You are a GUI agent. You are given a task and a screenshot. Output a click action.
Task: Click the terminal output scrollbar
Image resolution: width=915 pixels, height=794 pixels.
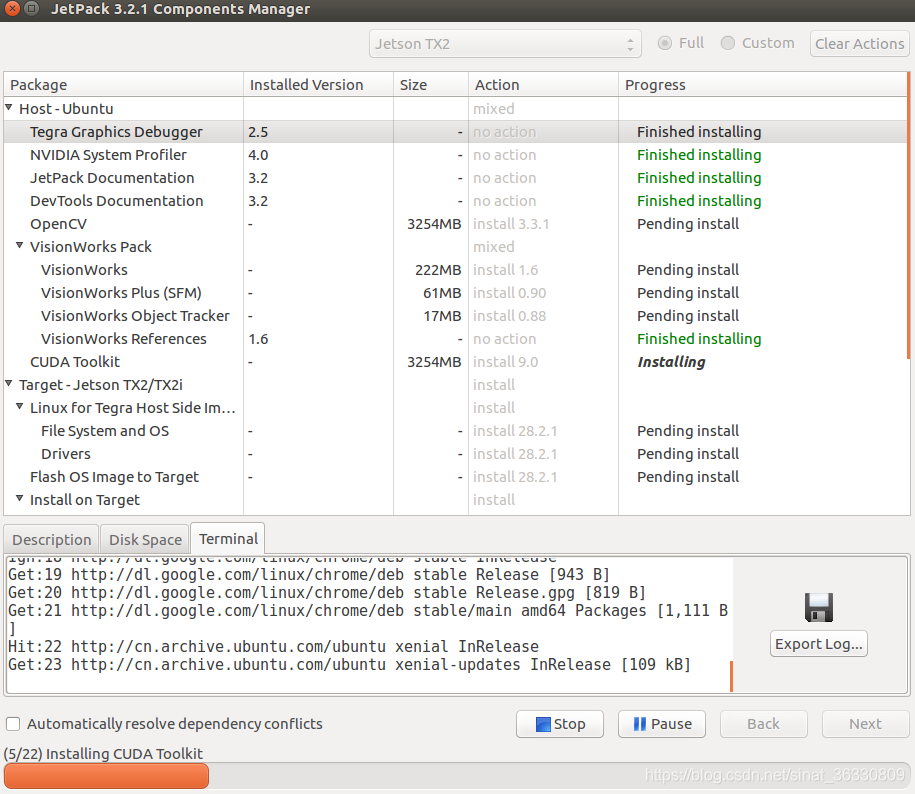(x=731, y=676)
